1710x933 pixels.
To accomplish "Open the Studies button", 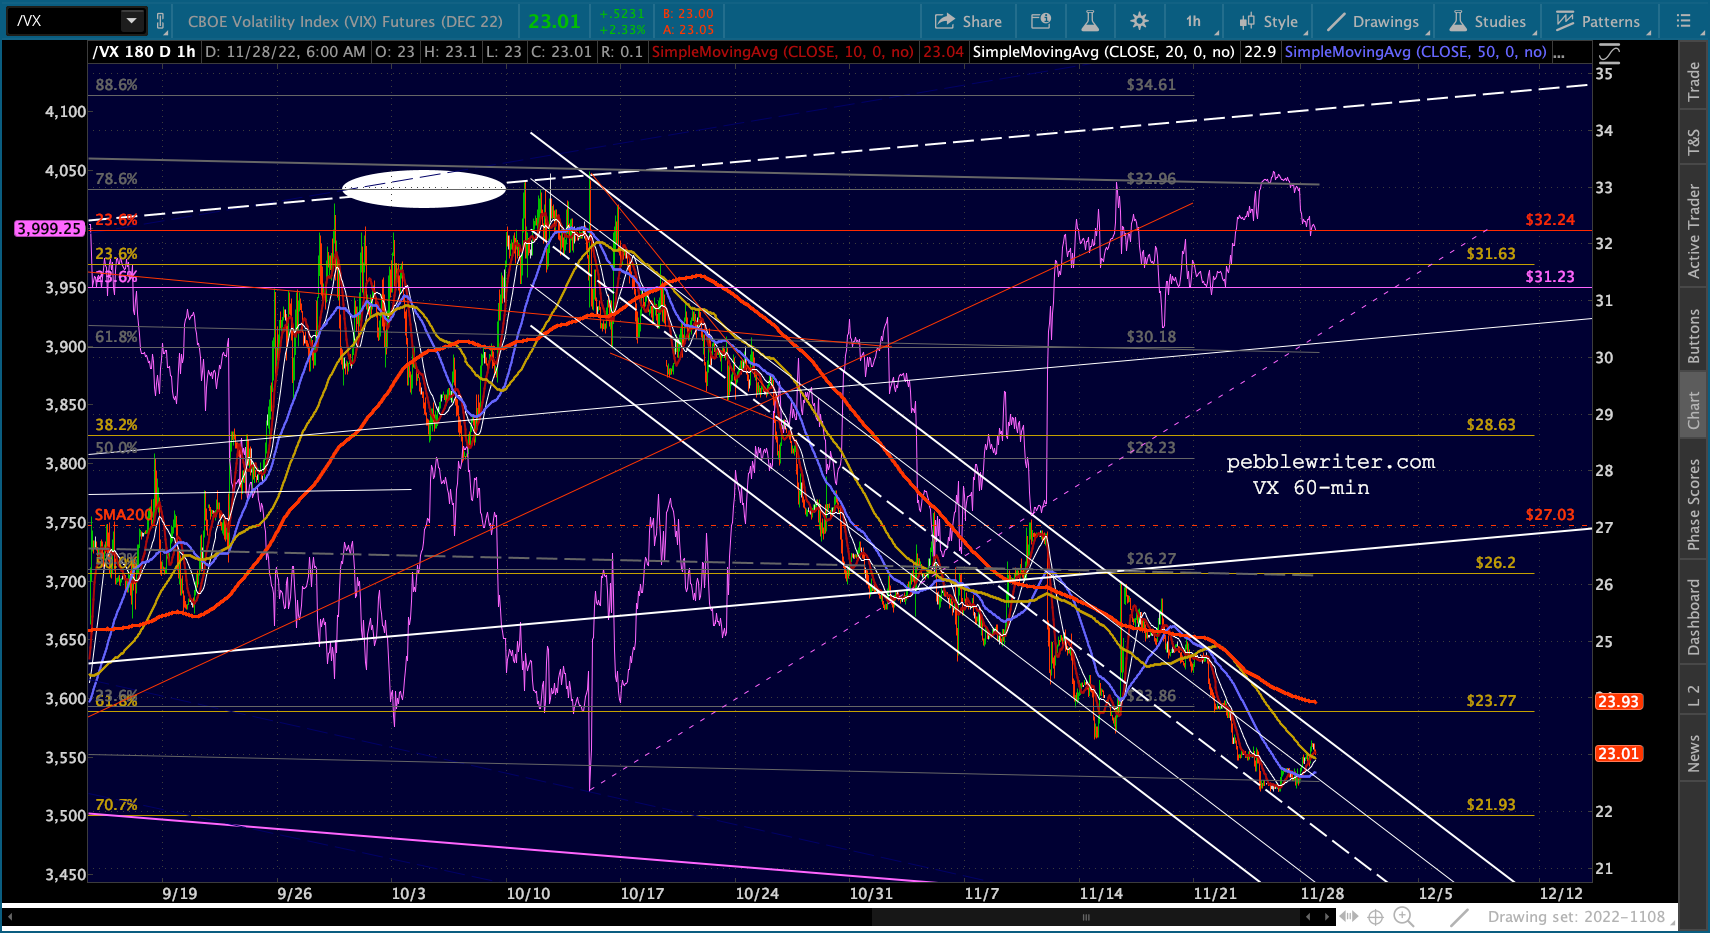I will coord(1488,21).
